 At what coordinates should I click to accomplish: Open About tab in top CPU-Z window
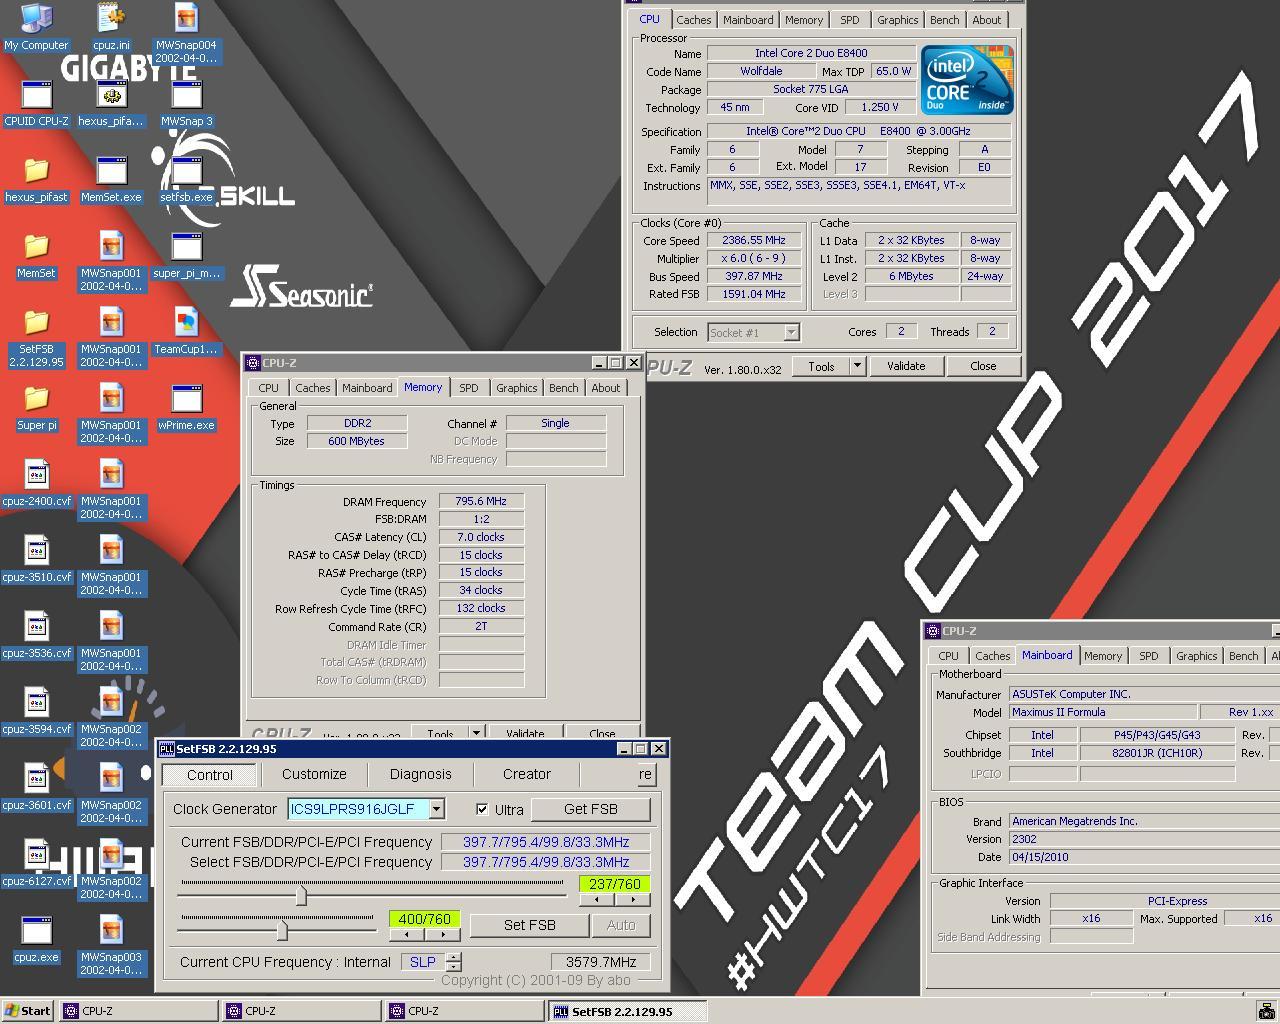(x=986, y=20)
